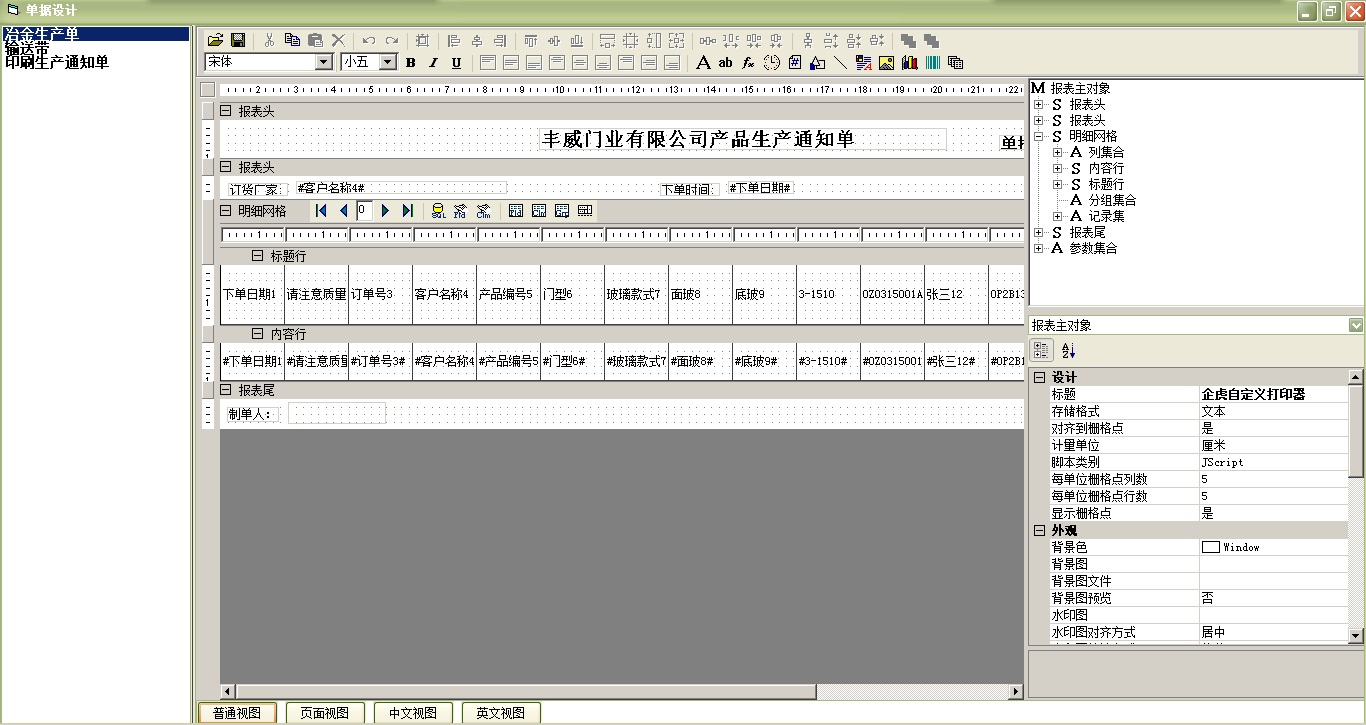Expand 报表尾 node in object tree

(x=1039, y=232)
